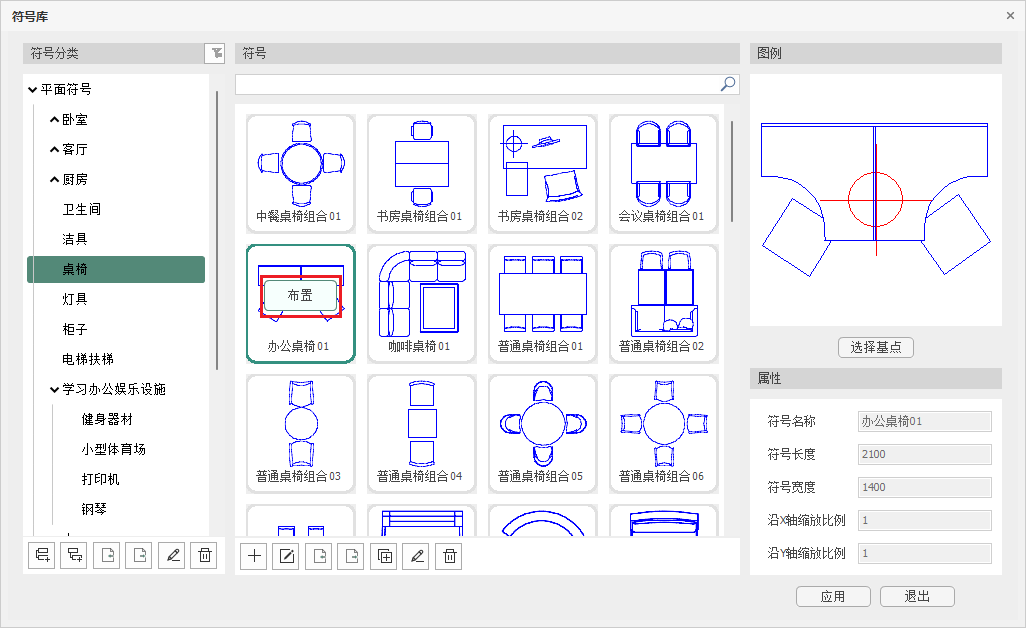1026x628 pixels.
Task: Click the square edit-symbol icon beside the plus
Action: (x=286, y=557)
